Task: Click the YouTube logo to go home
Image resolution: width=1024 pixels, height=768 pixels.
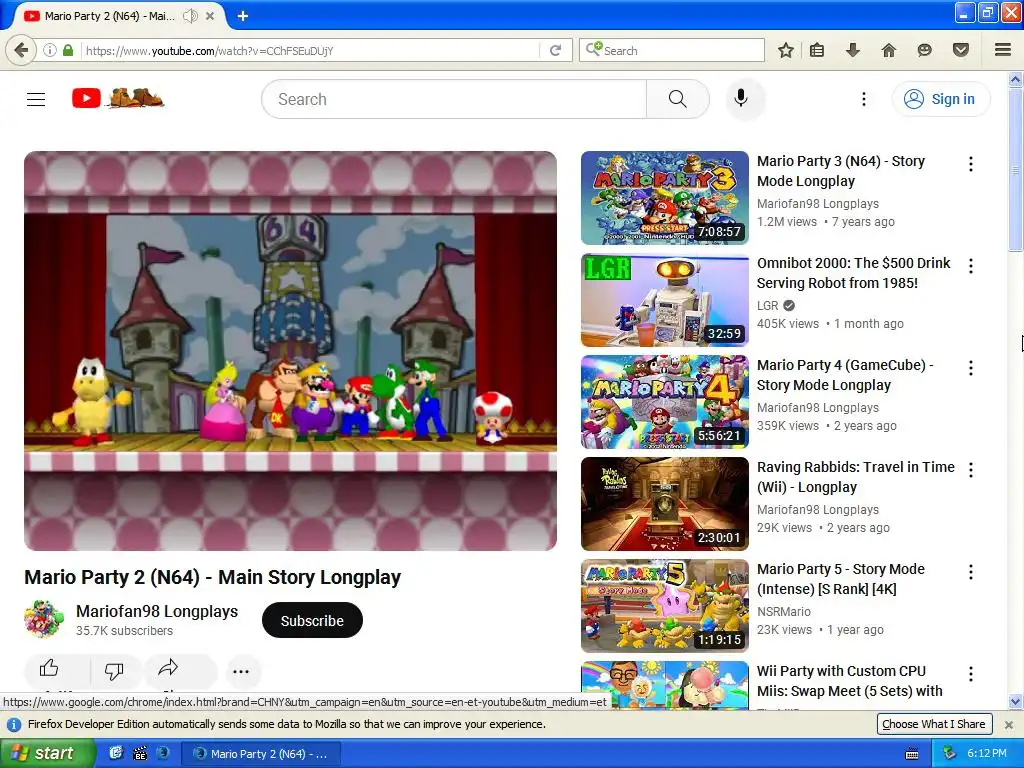Action: point(118,99)
